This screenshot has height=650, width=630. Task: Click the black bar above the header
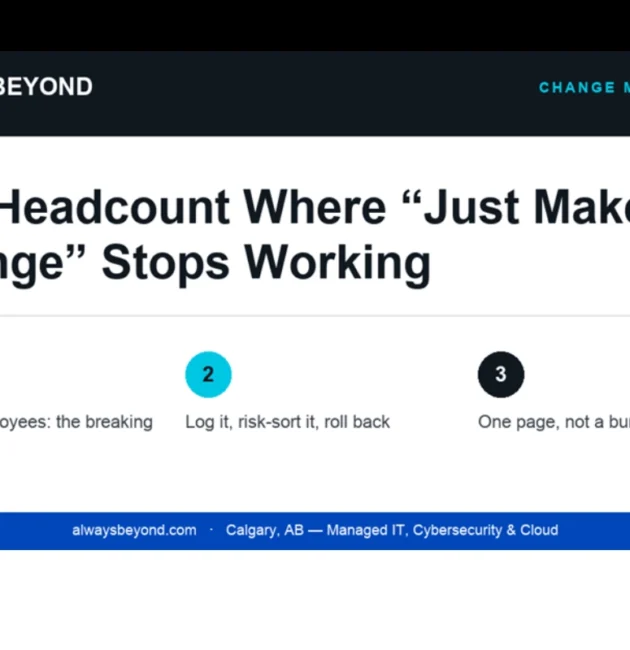point(315,25)
